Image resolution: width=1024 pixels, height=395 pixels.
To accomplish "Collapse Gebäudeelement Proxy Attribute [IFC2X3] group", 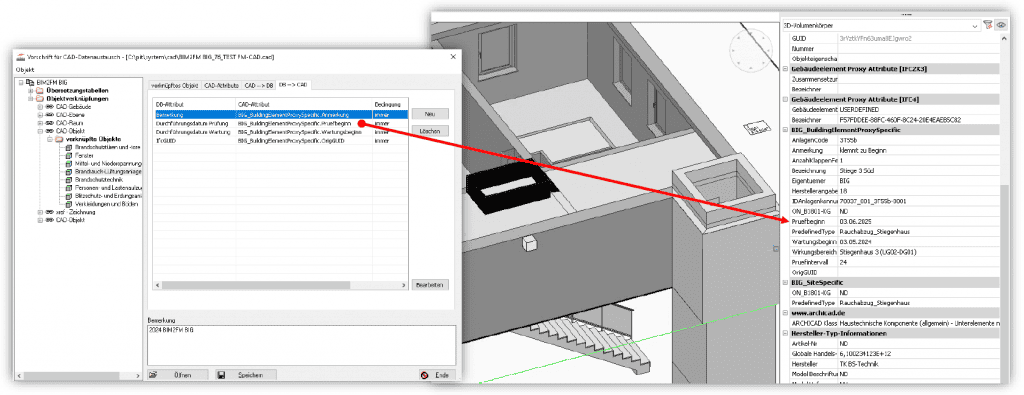I will [x=785, y=69].
